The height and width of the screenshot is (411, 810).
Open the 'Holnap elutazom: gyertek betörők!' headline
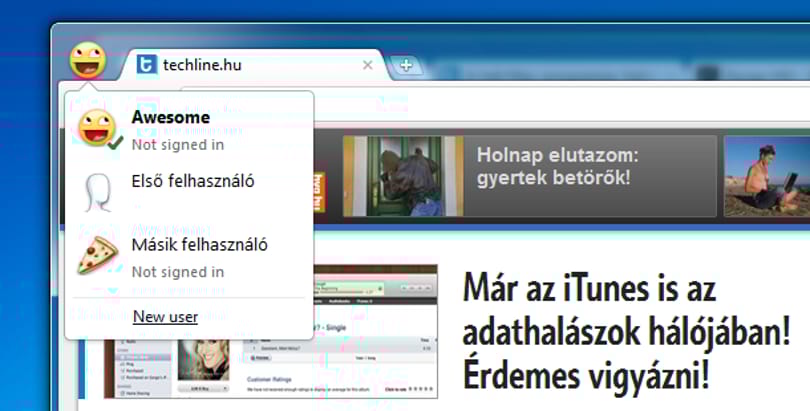[557, 166]
